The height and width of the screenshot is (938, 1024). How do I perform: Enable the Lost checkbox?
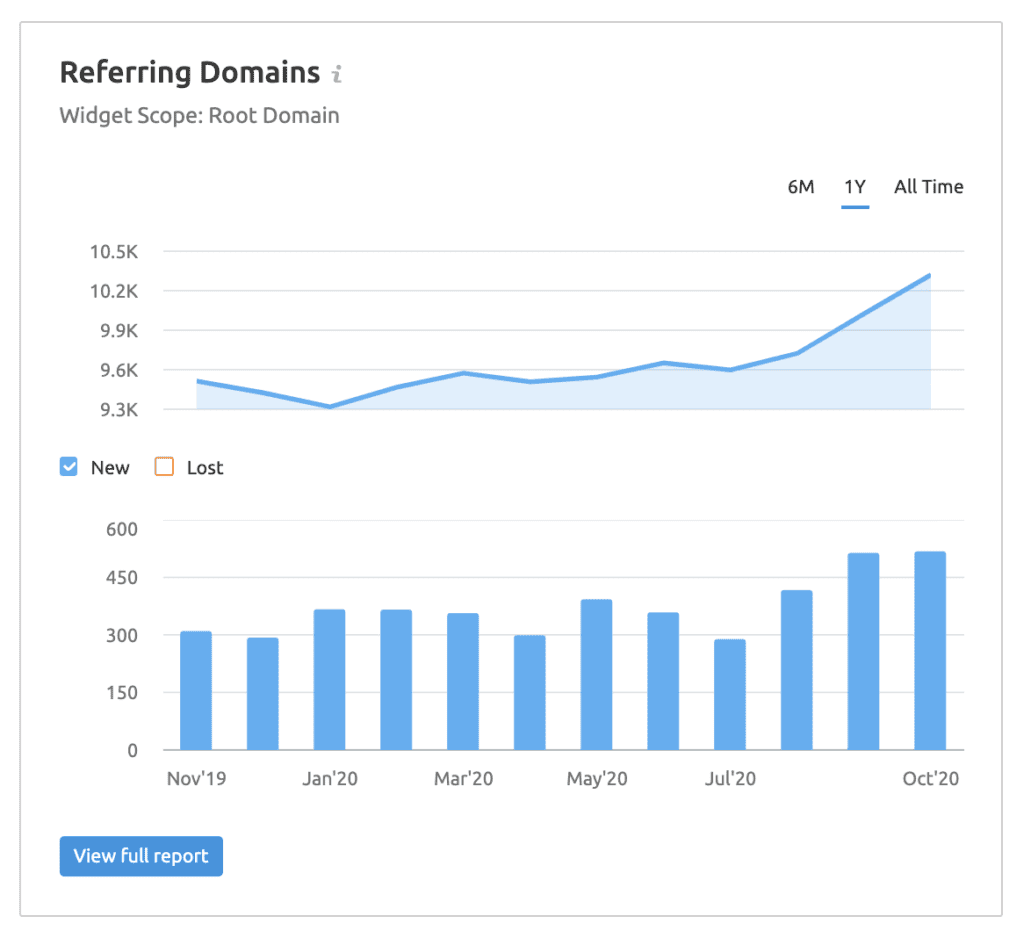pos(164,467)
